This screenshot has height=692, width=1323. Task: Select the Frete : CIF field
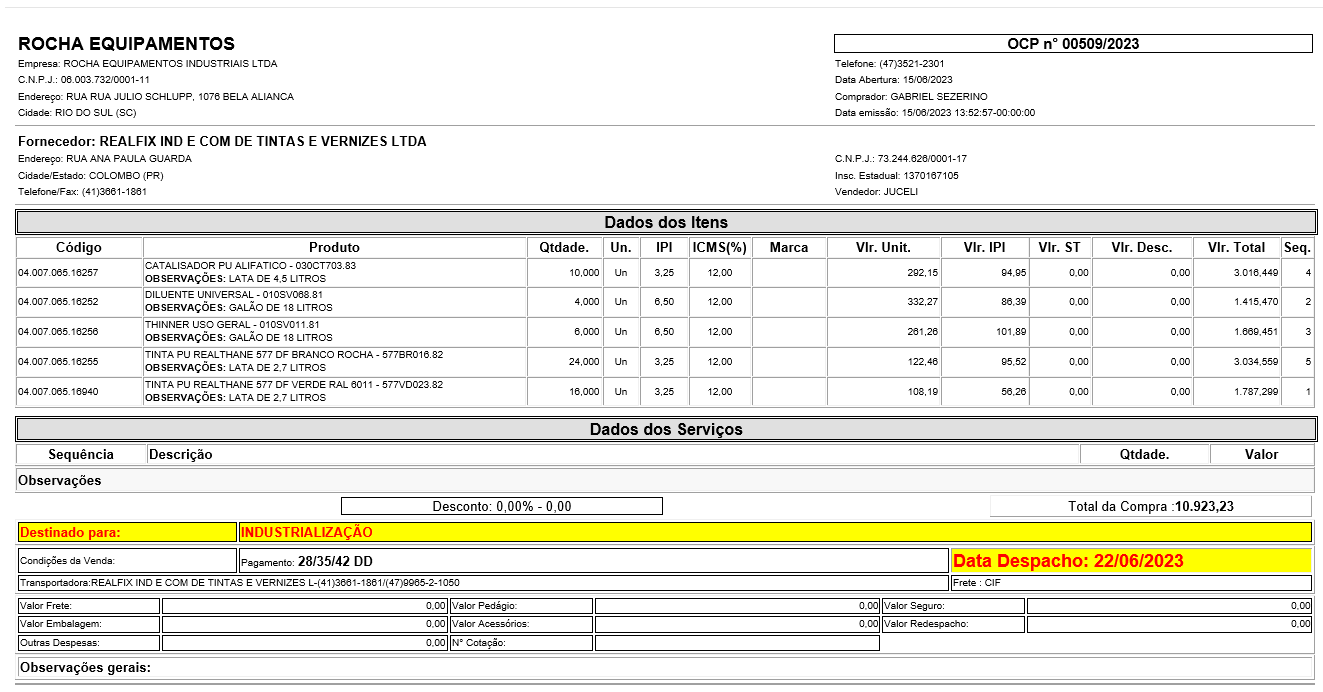point(1130,583)
